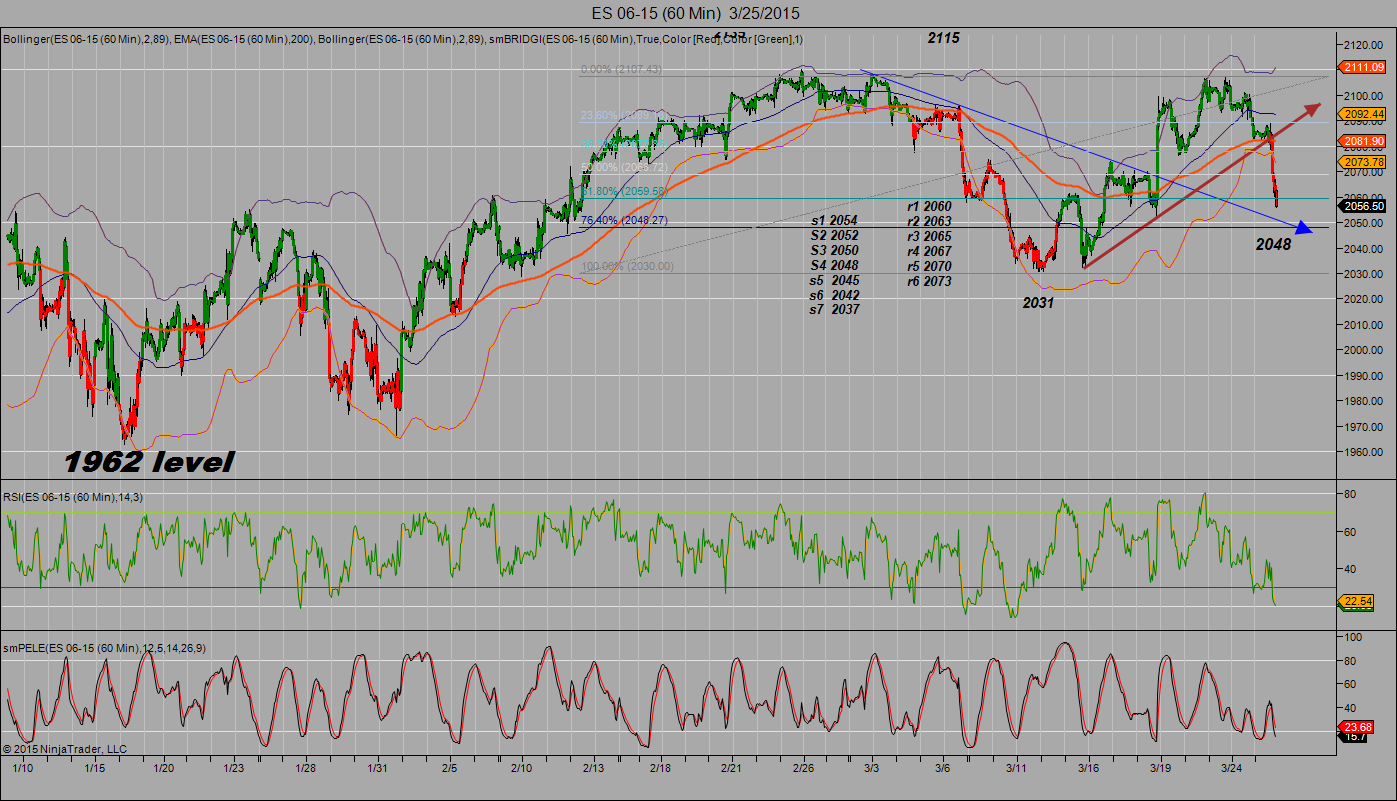Select the 'S3 2050' support label
This screenshot has height=801, width=1397.
tap(834, 250)
